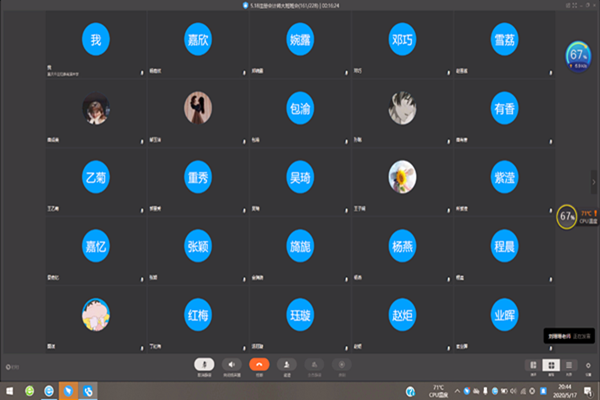
Task: Click the 邓巧 participant avatar
Action: pyautogui.click(x=403, y=40)
